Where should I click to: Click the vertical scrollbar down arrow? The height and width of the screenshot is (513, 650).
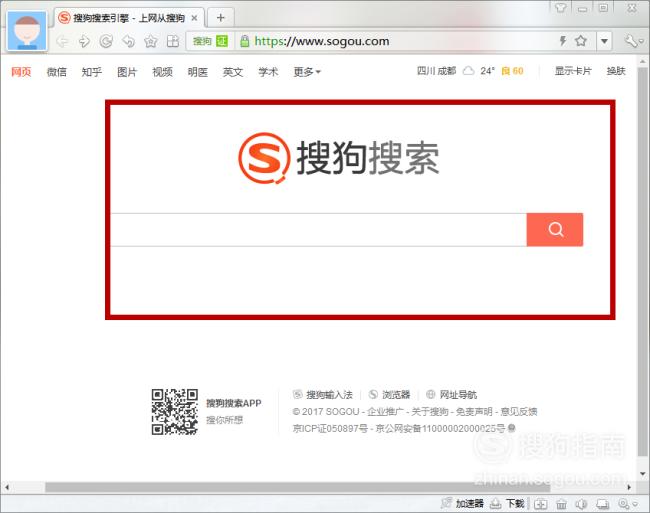[643, 474]
